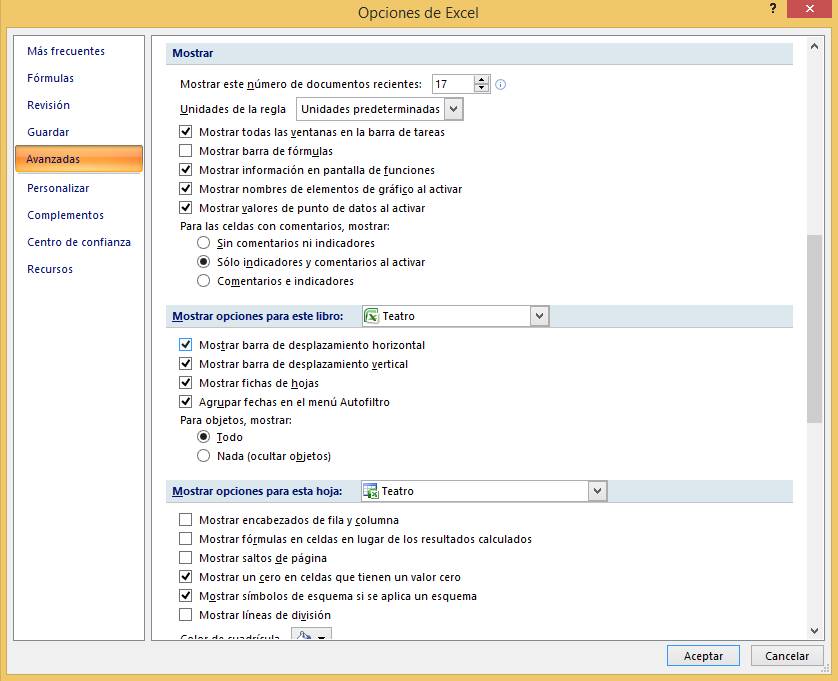The height and width of the screenshot is (681, 838).
Task: Toggle Mostrar un cero en celdas checkbox
Action: coord(185,577)
